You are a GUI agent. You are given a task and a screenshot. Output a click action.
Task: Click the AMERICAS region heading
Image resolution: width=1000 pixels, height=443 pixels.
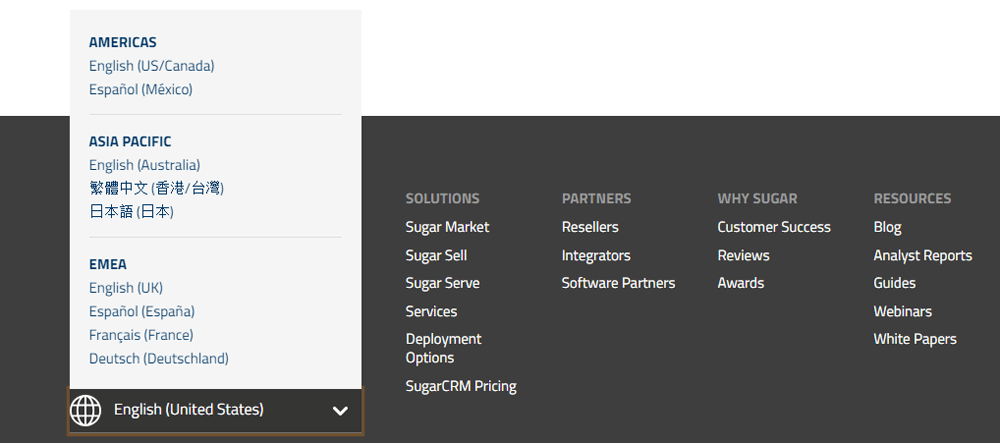(x=123, y=43)
